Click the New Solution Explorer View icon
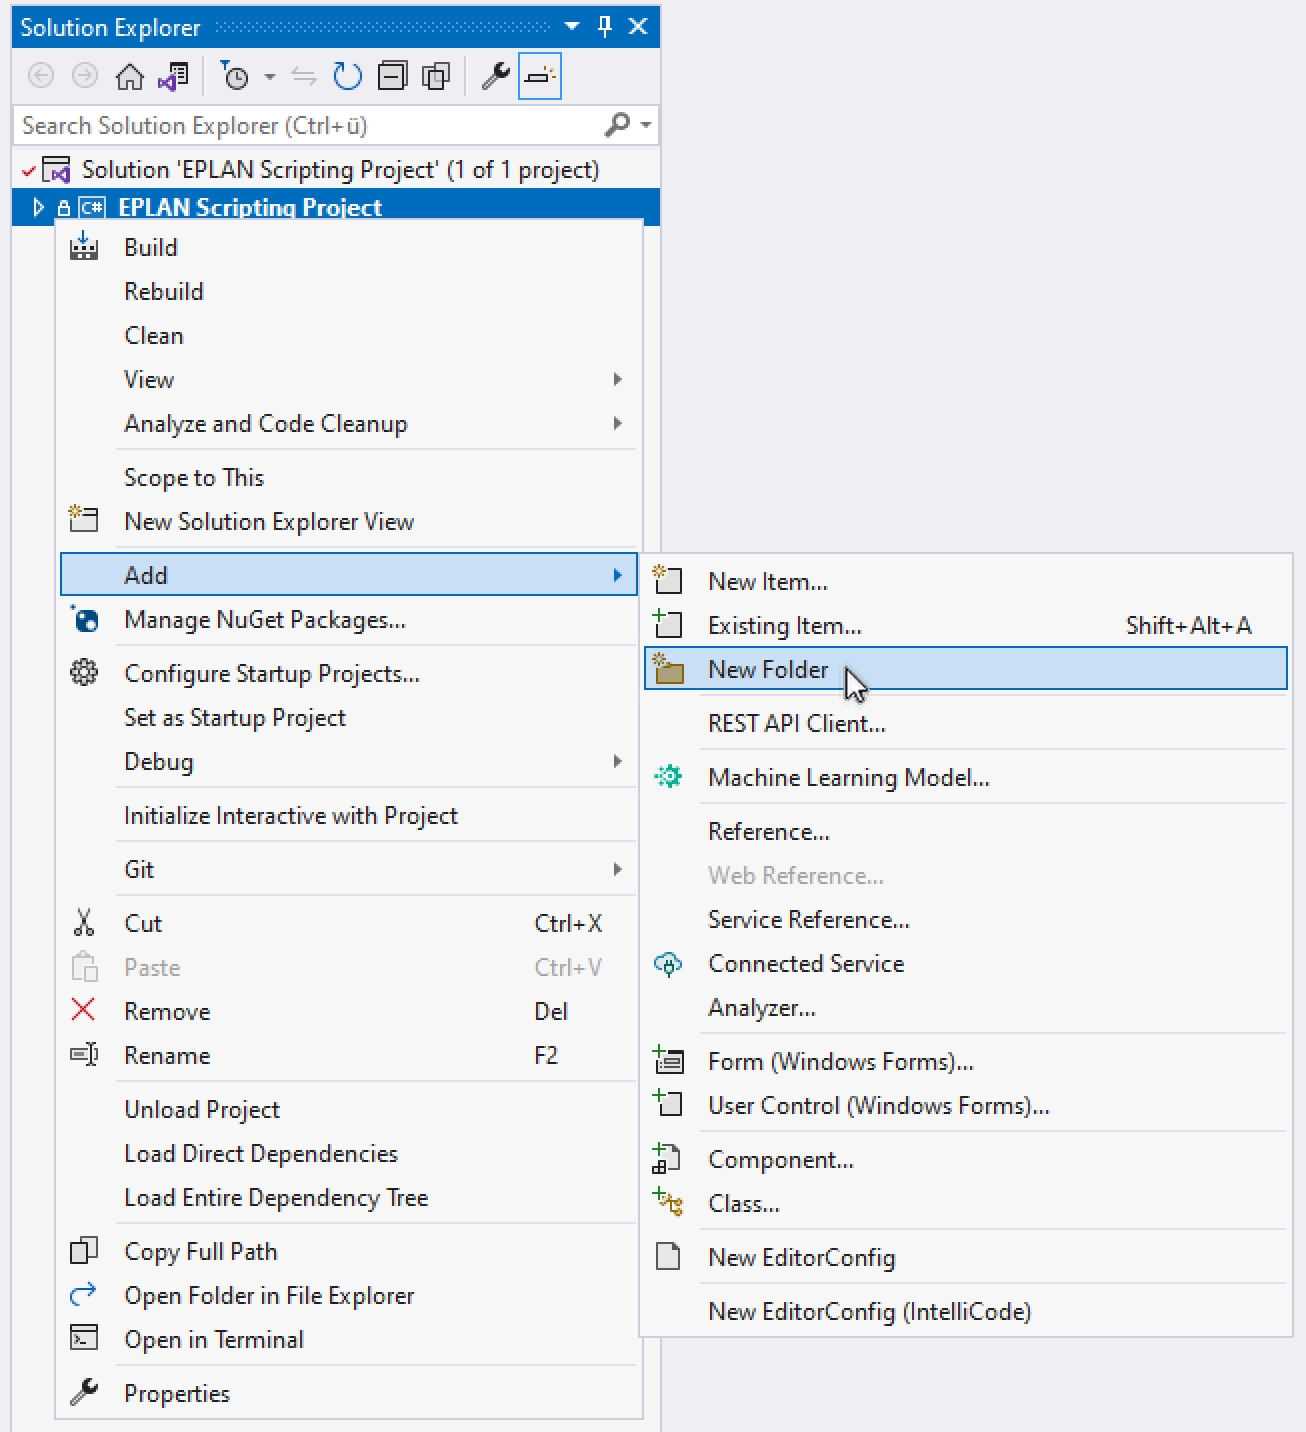 coord(84,519)
